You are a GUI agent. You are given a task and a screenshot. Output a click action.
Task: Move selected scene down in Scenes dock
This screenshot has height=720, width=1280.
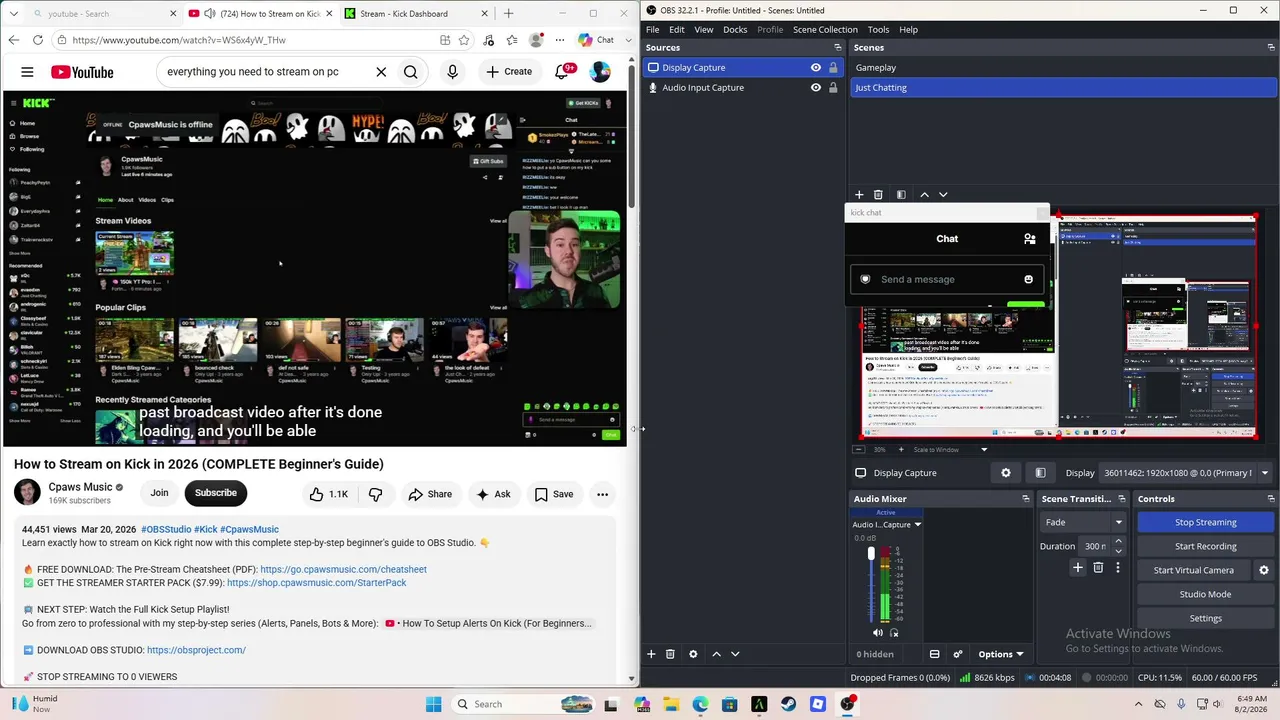pyautogui.click(x=943, y=195)
